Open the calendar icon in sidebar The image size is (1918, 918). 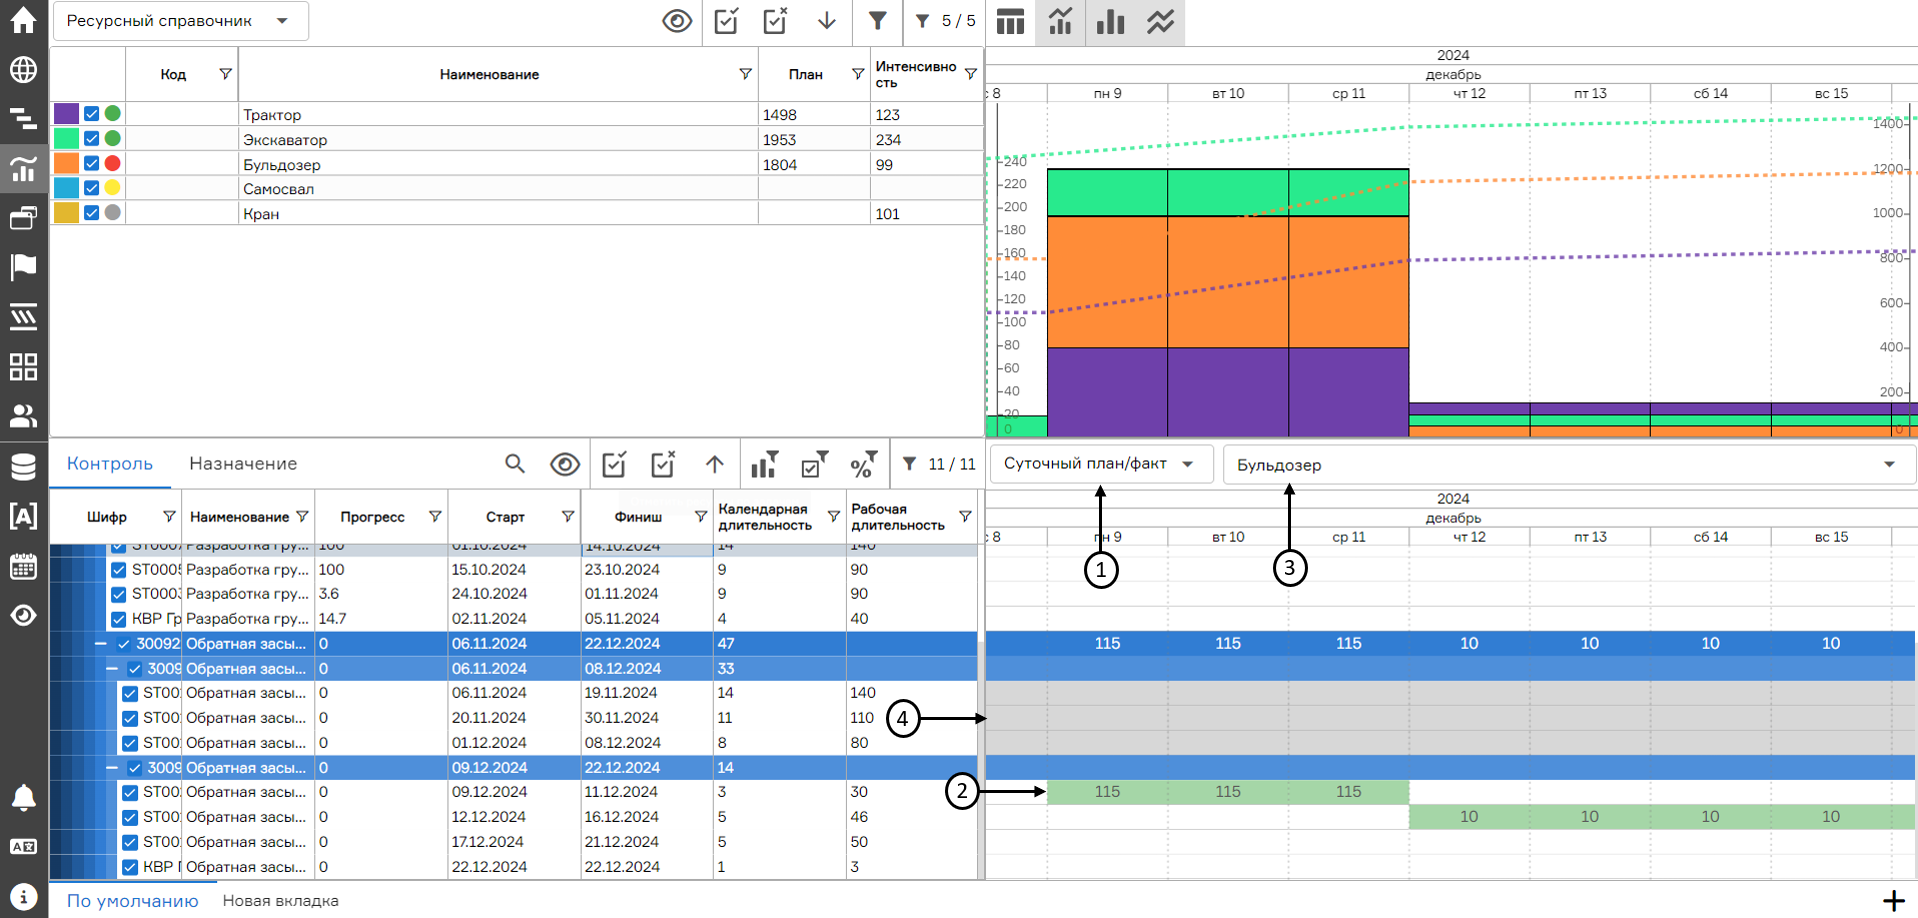coord(23,566)
